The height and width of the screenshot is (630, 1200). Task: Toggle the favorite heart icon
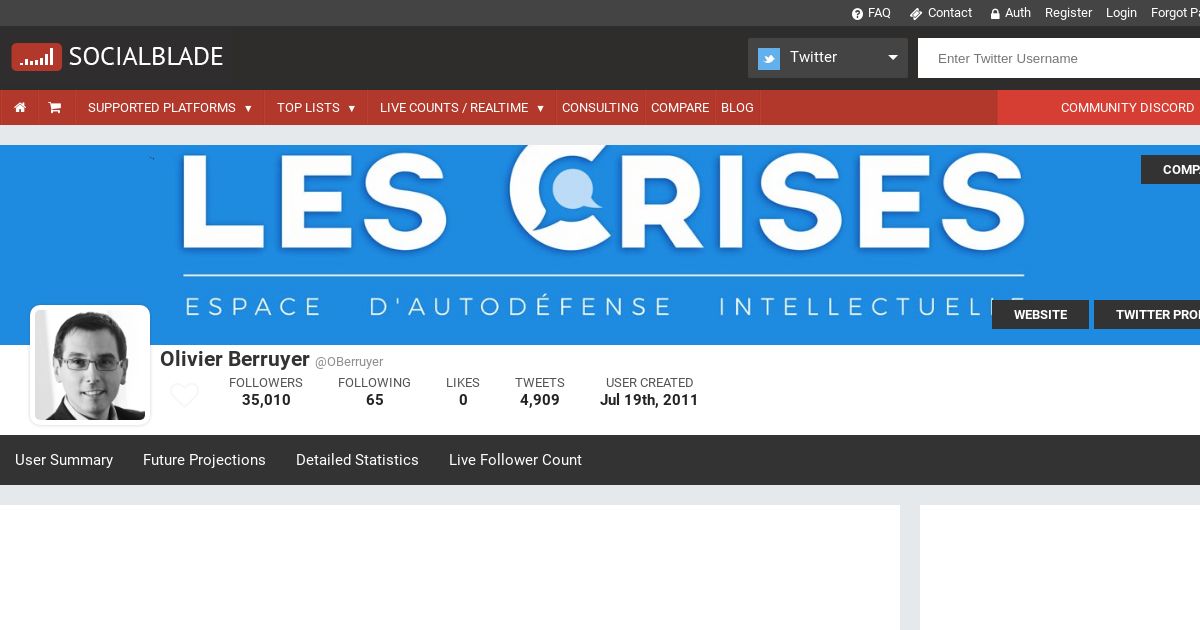click(184, 395)
